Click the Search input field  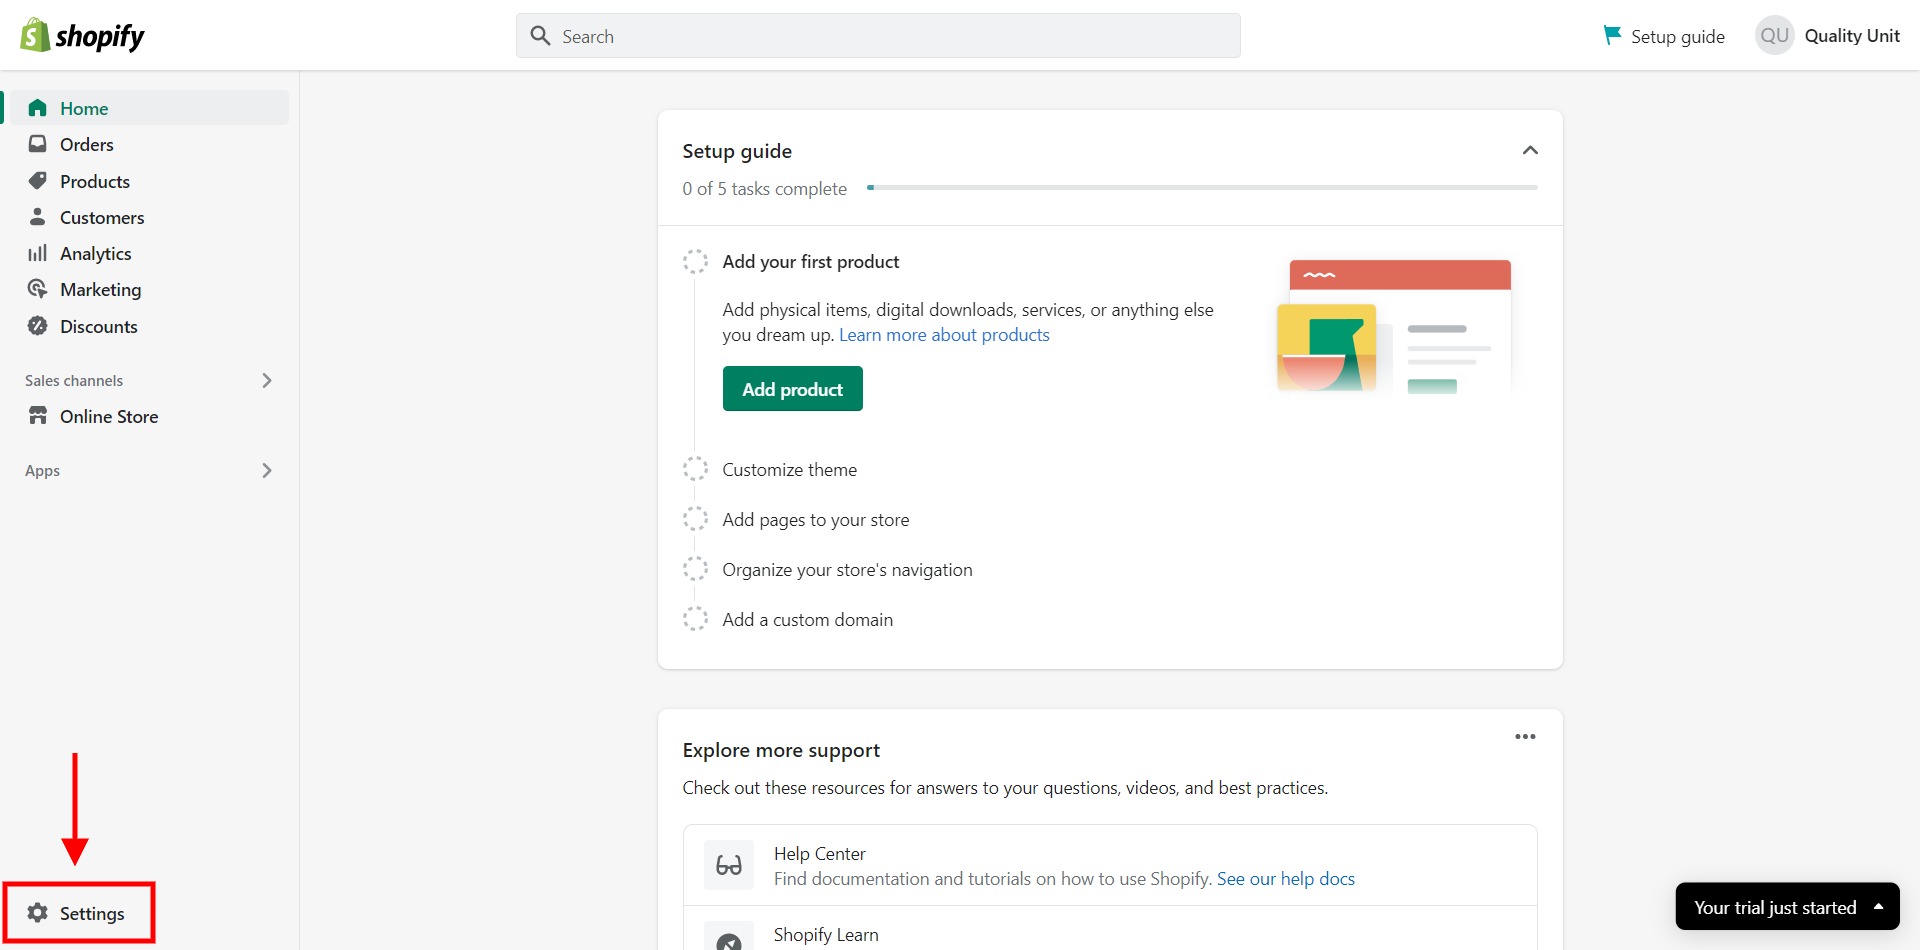click(x=878, y=36)
